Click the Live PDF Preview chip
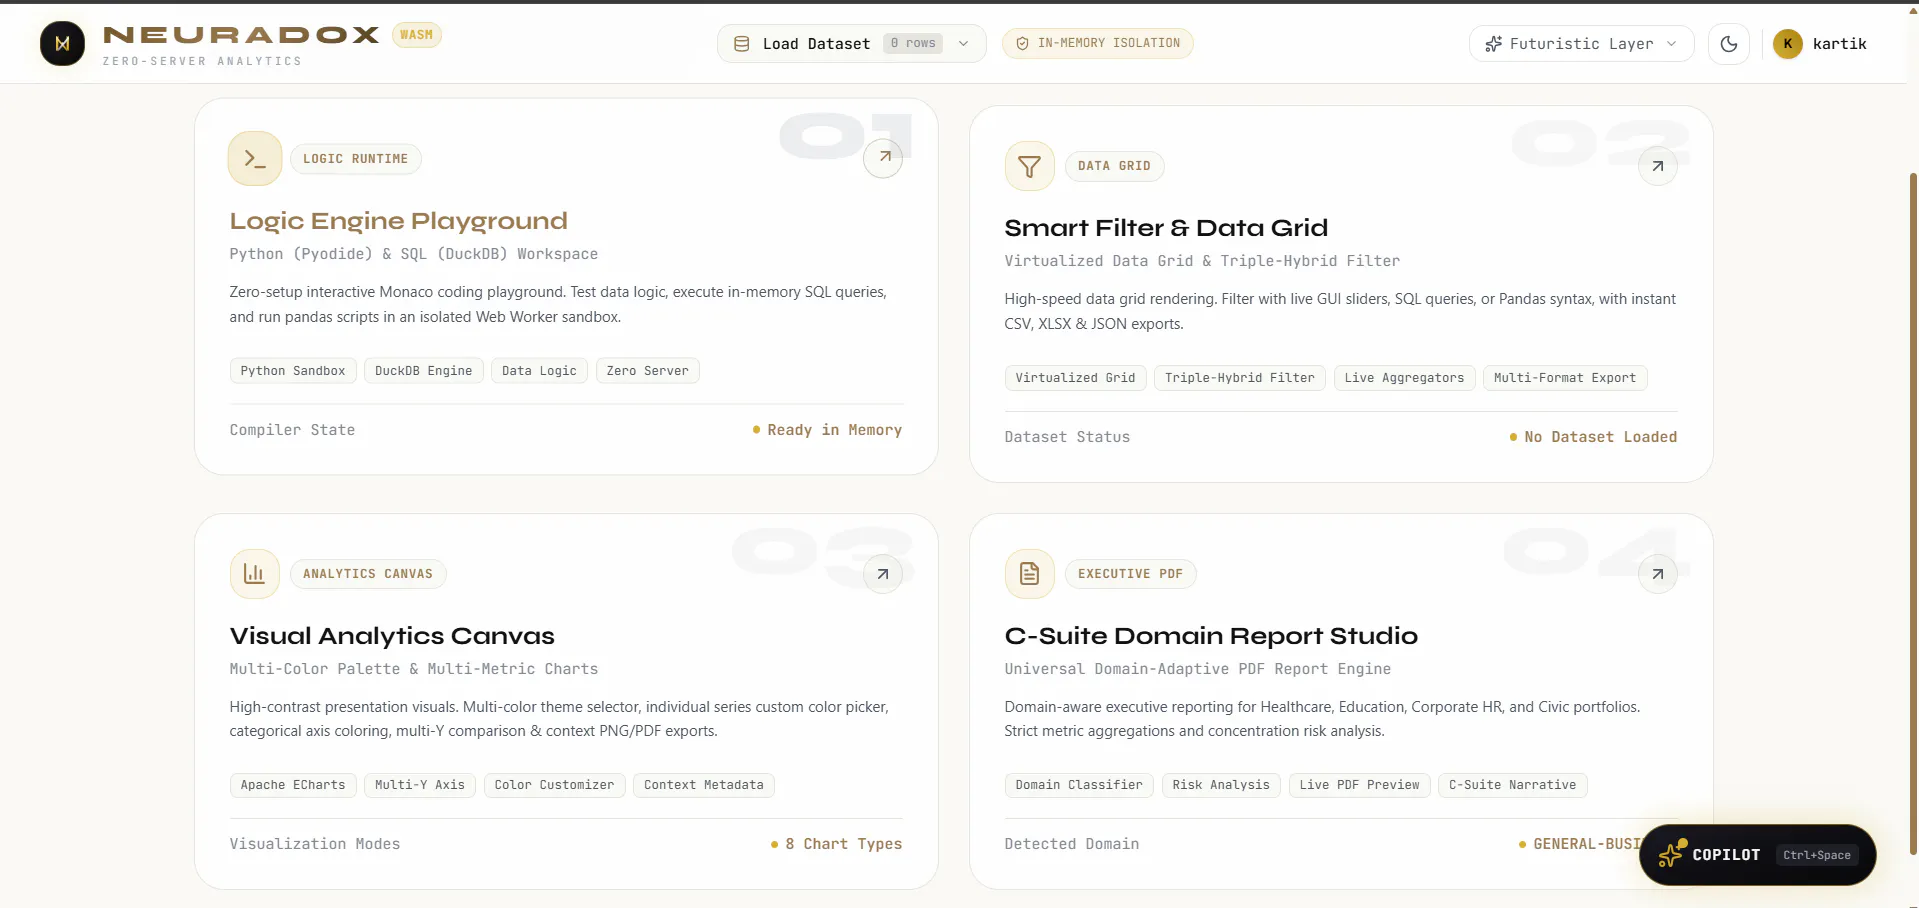1919x908 pixels. (x=1360, y=785)
